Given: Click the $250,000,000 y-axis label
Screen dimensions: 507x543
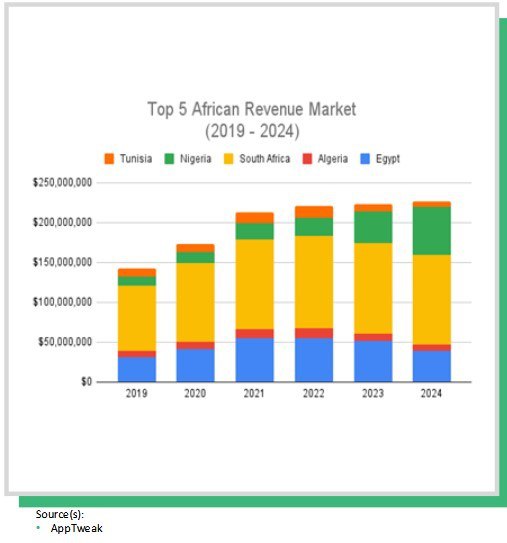Looking at the screenshot, I should point(62,183).
